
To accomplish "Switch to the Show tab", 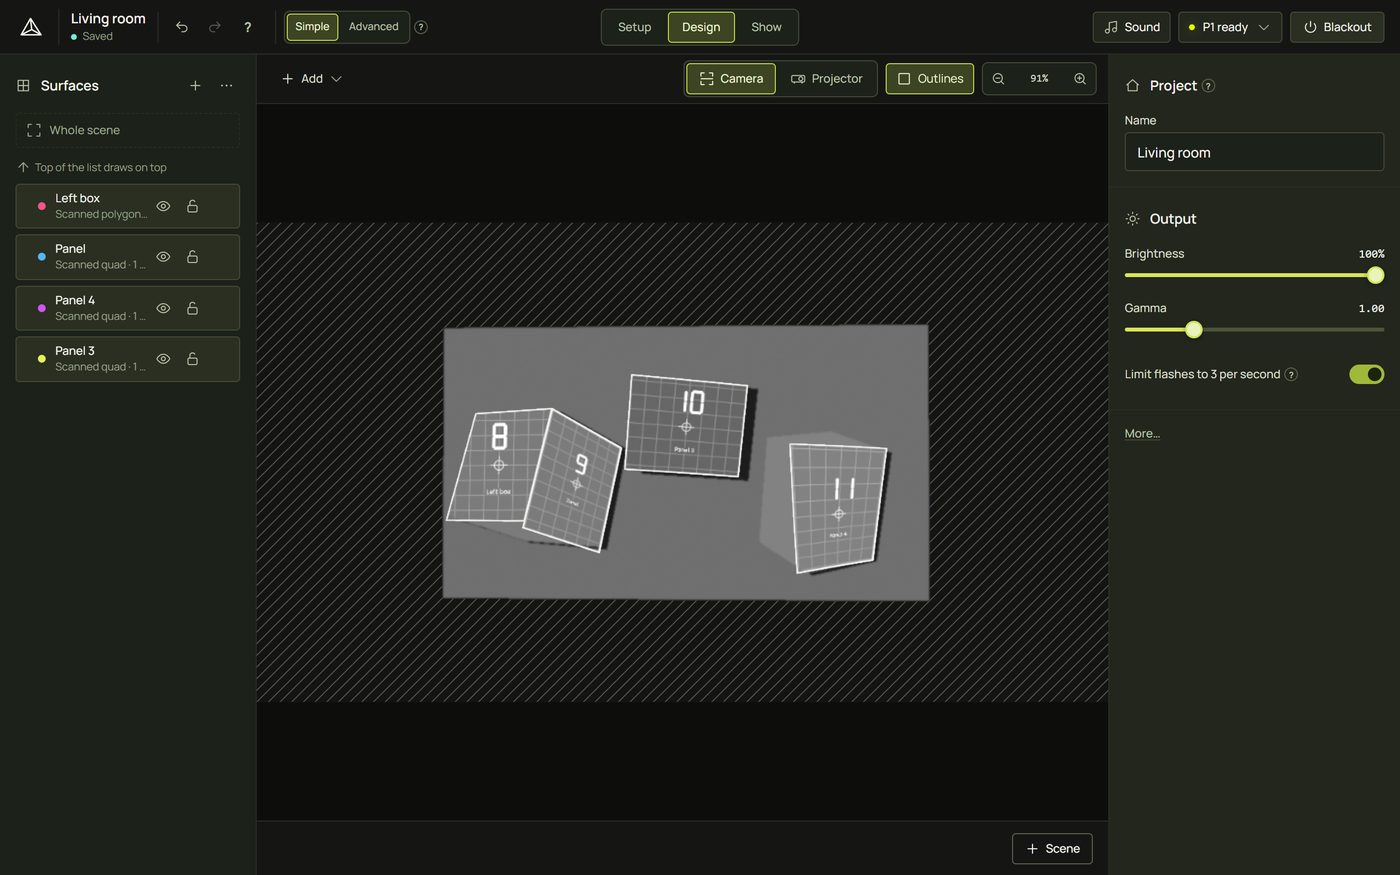I will (x=766, y=27).
